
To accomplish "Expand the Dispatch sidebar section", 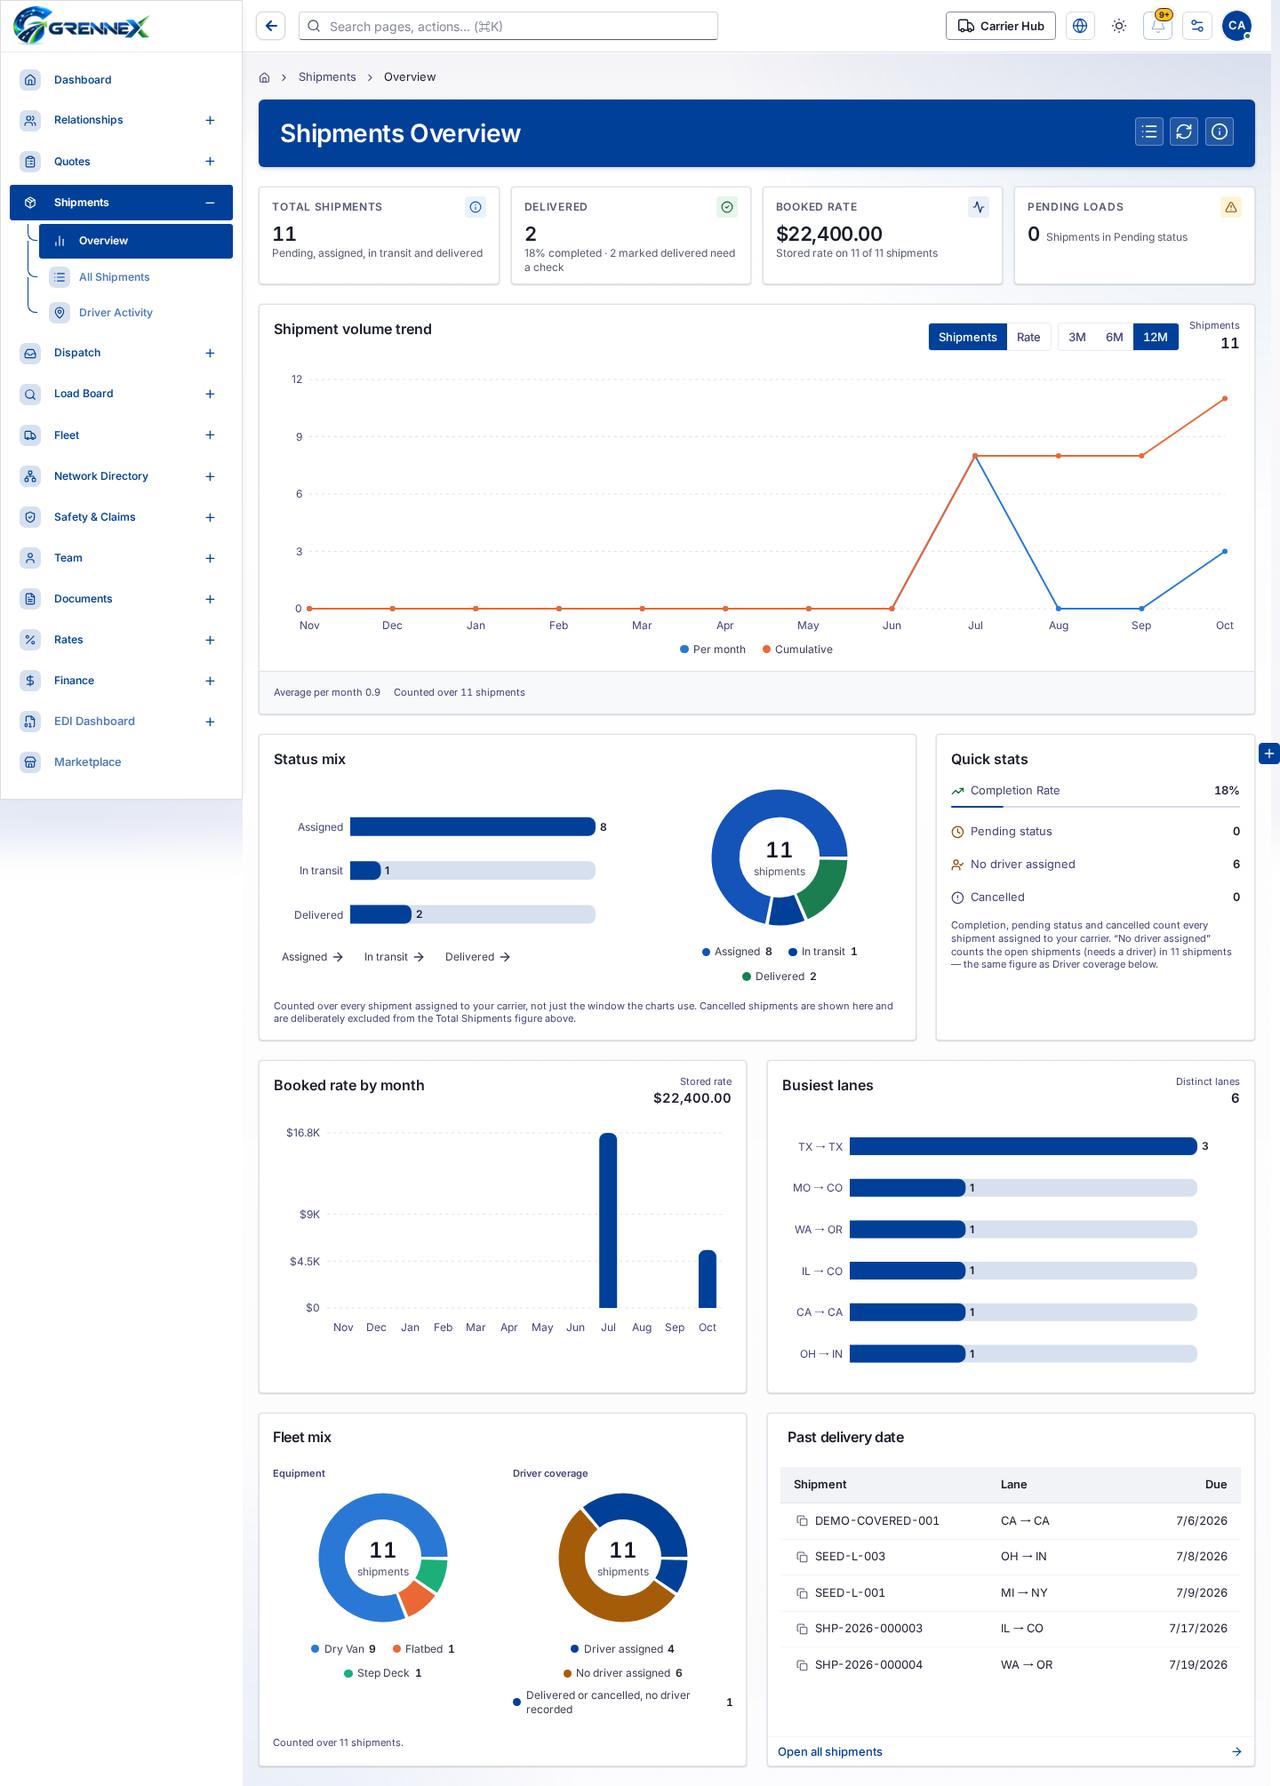I will click(210, 353).
